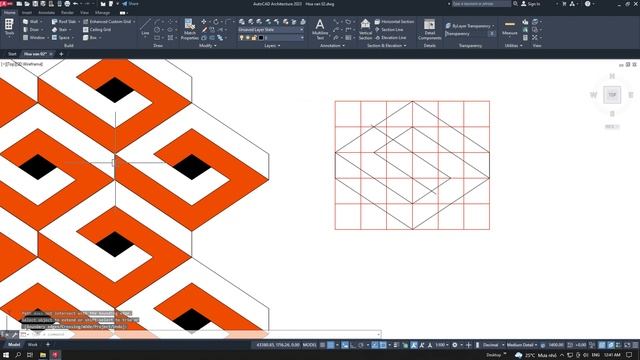640x360 pixels.
Task: Add new drawing tab with plus button
Action: tap(61, 54)
